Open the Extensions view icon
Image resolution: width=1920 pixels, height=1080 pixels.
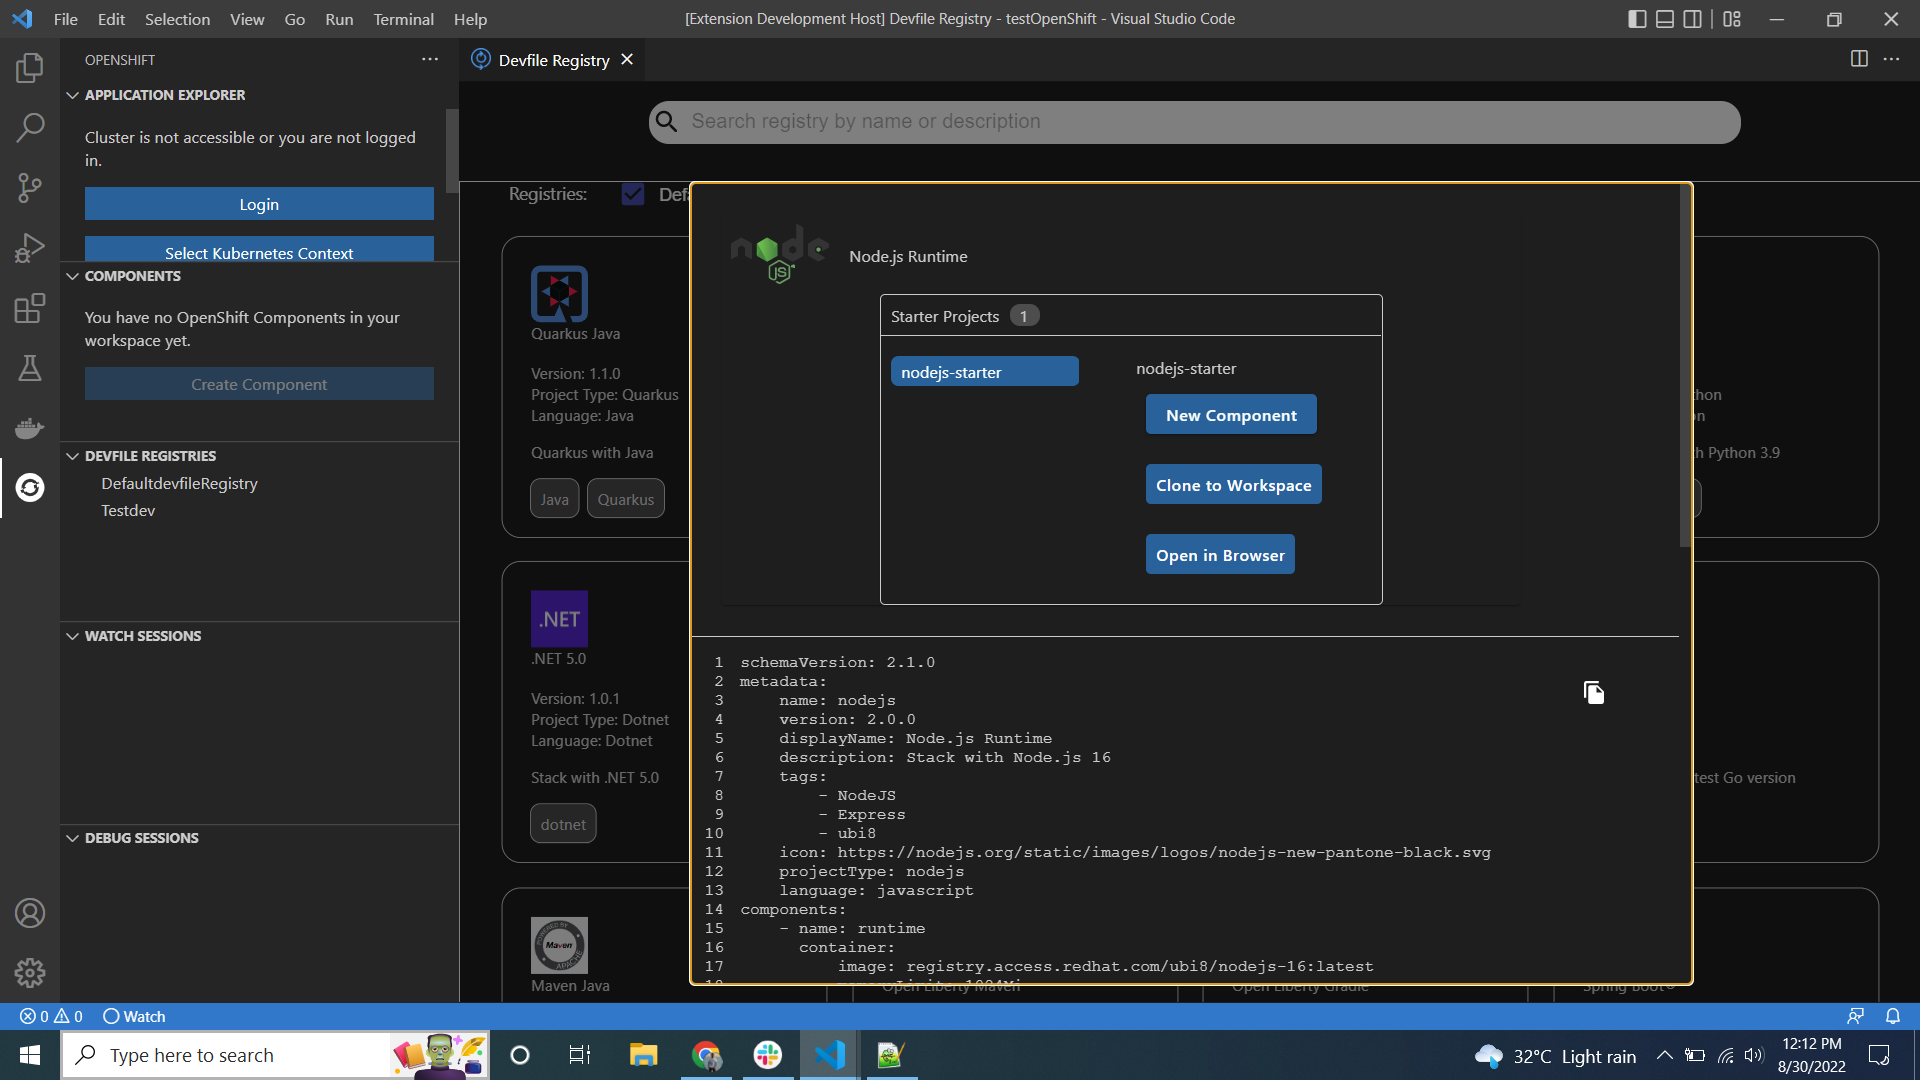click(30, 308)
